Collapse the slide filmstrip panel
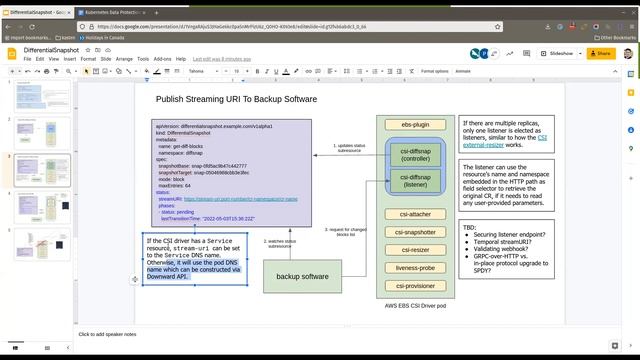This screenshot has width=640, height=360. (x=68, y=348)
